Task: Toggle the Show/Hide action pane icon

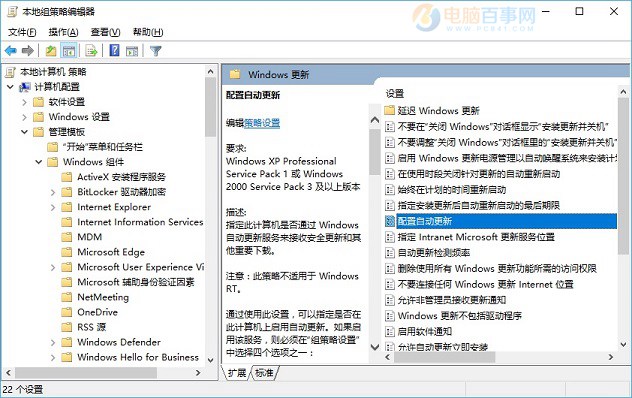Action: pos(132,51)
